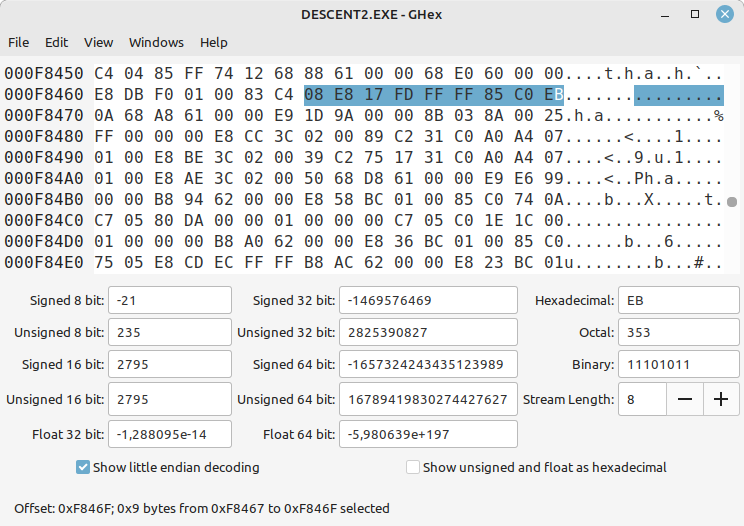Click offset label 000F84C0
This screenshot has width=744, height=526.
44,220
